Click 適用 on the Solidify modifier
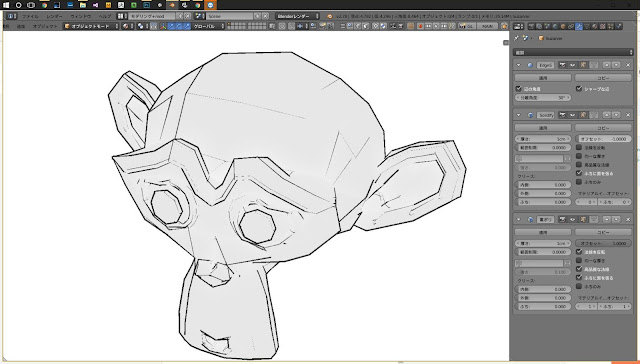This screenshot has width=640, height=364. click(543, 128)
